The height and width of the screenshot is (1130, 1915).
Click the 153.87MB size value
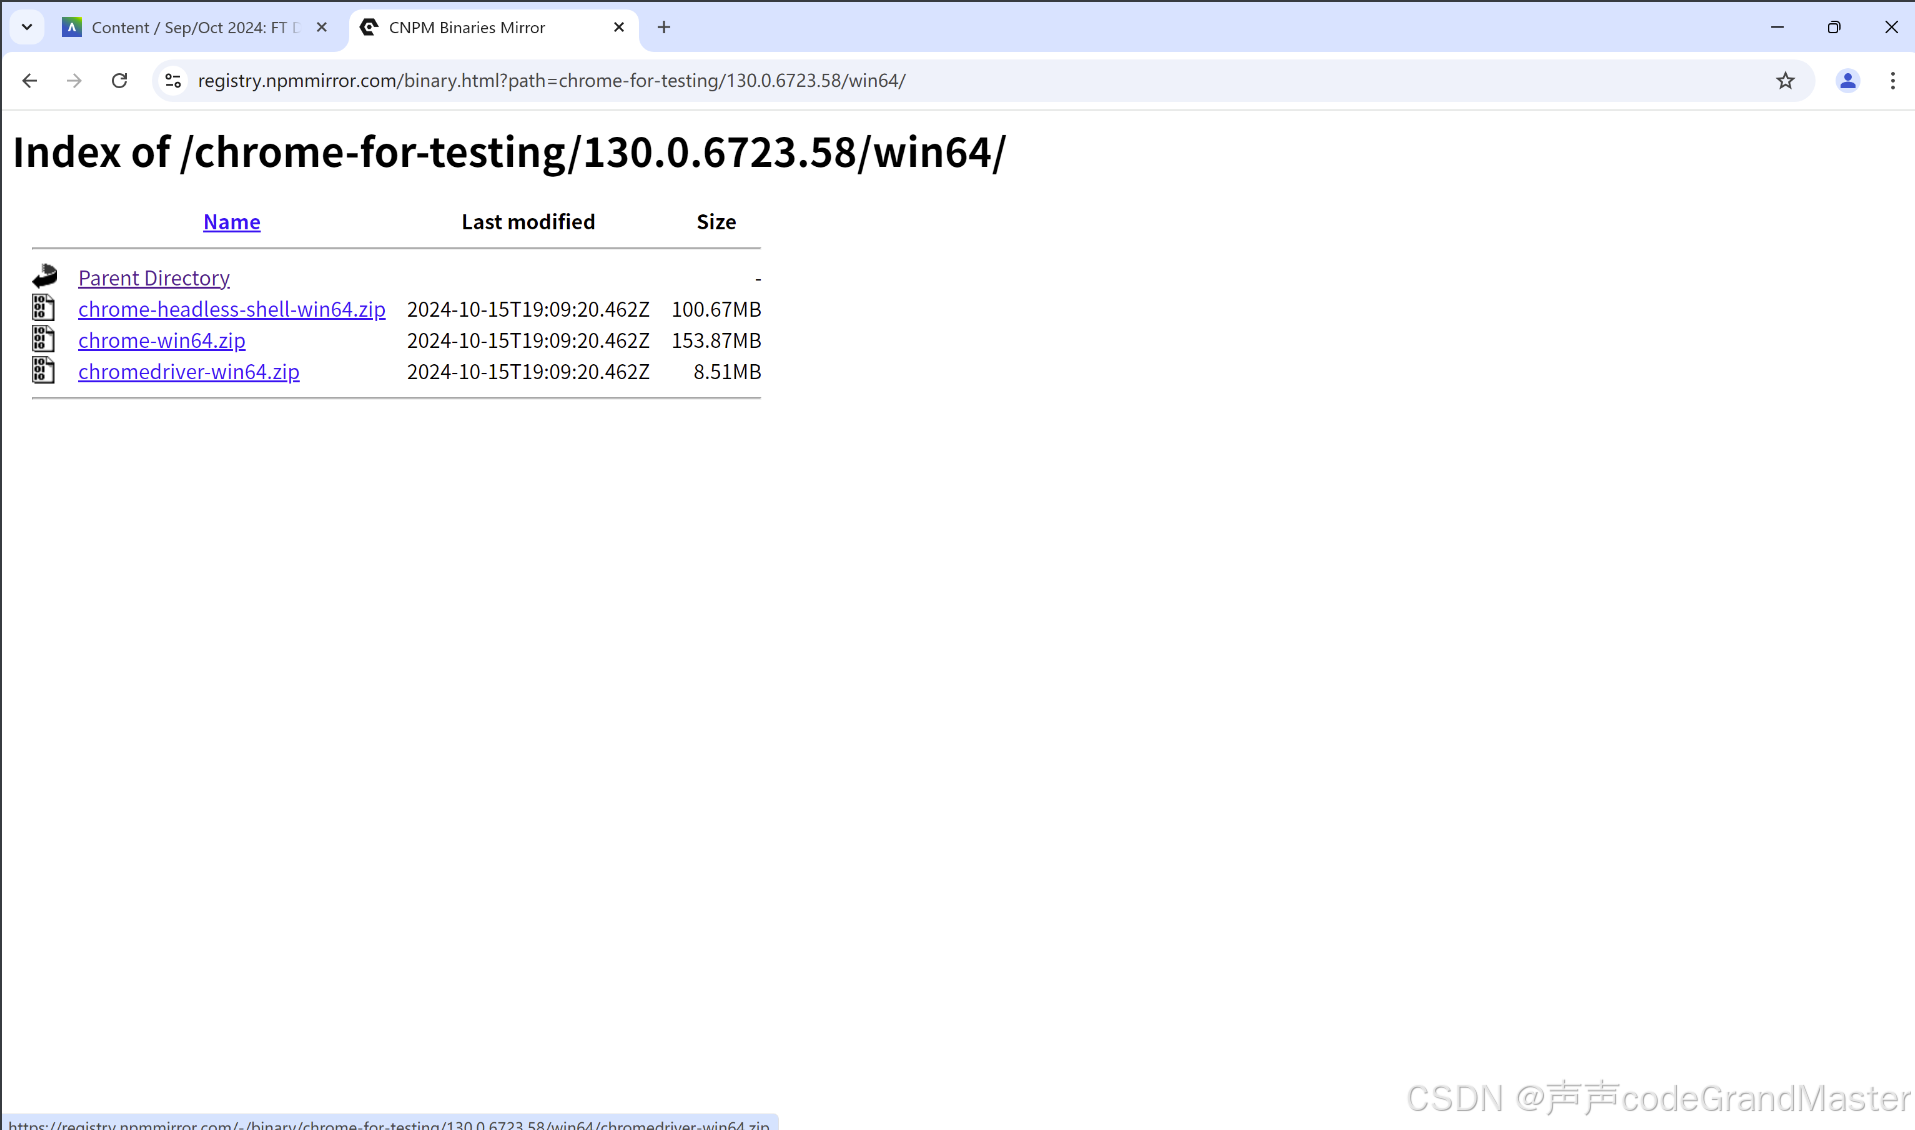[x=716, y=340]
